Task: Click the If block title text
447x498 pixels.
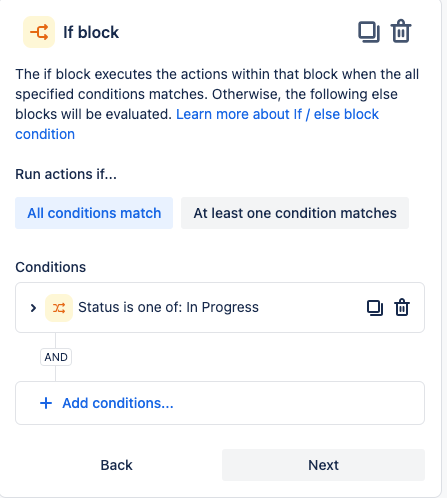Action: point(91,32)
